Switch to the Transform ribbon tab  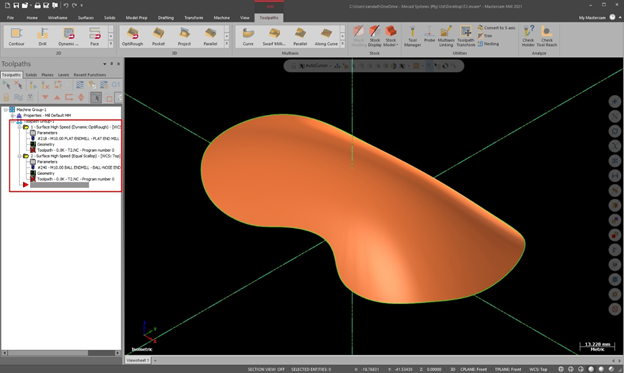coord(194,18)
